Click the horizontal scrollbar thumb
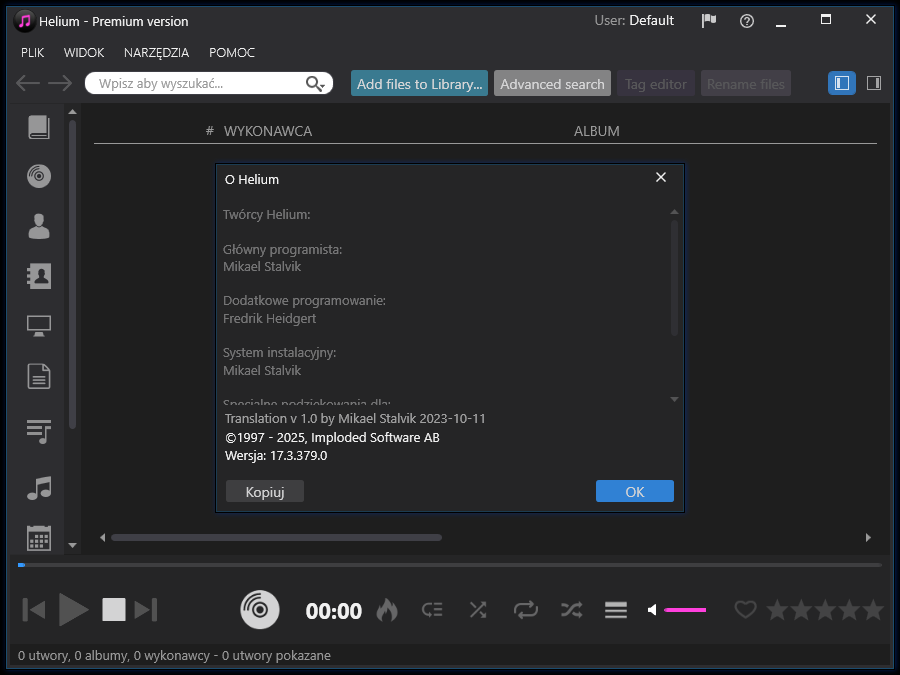900x675 pixels. (x=277, y=537)
